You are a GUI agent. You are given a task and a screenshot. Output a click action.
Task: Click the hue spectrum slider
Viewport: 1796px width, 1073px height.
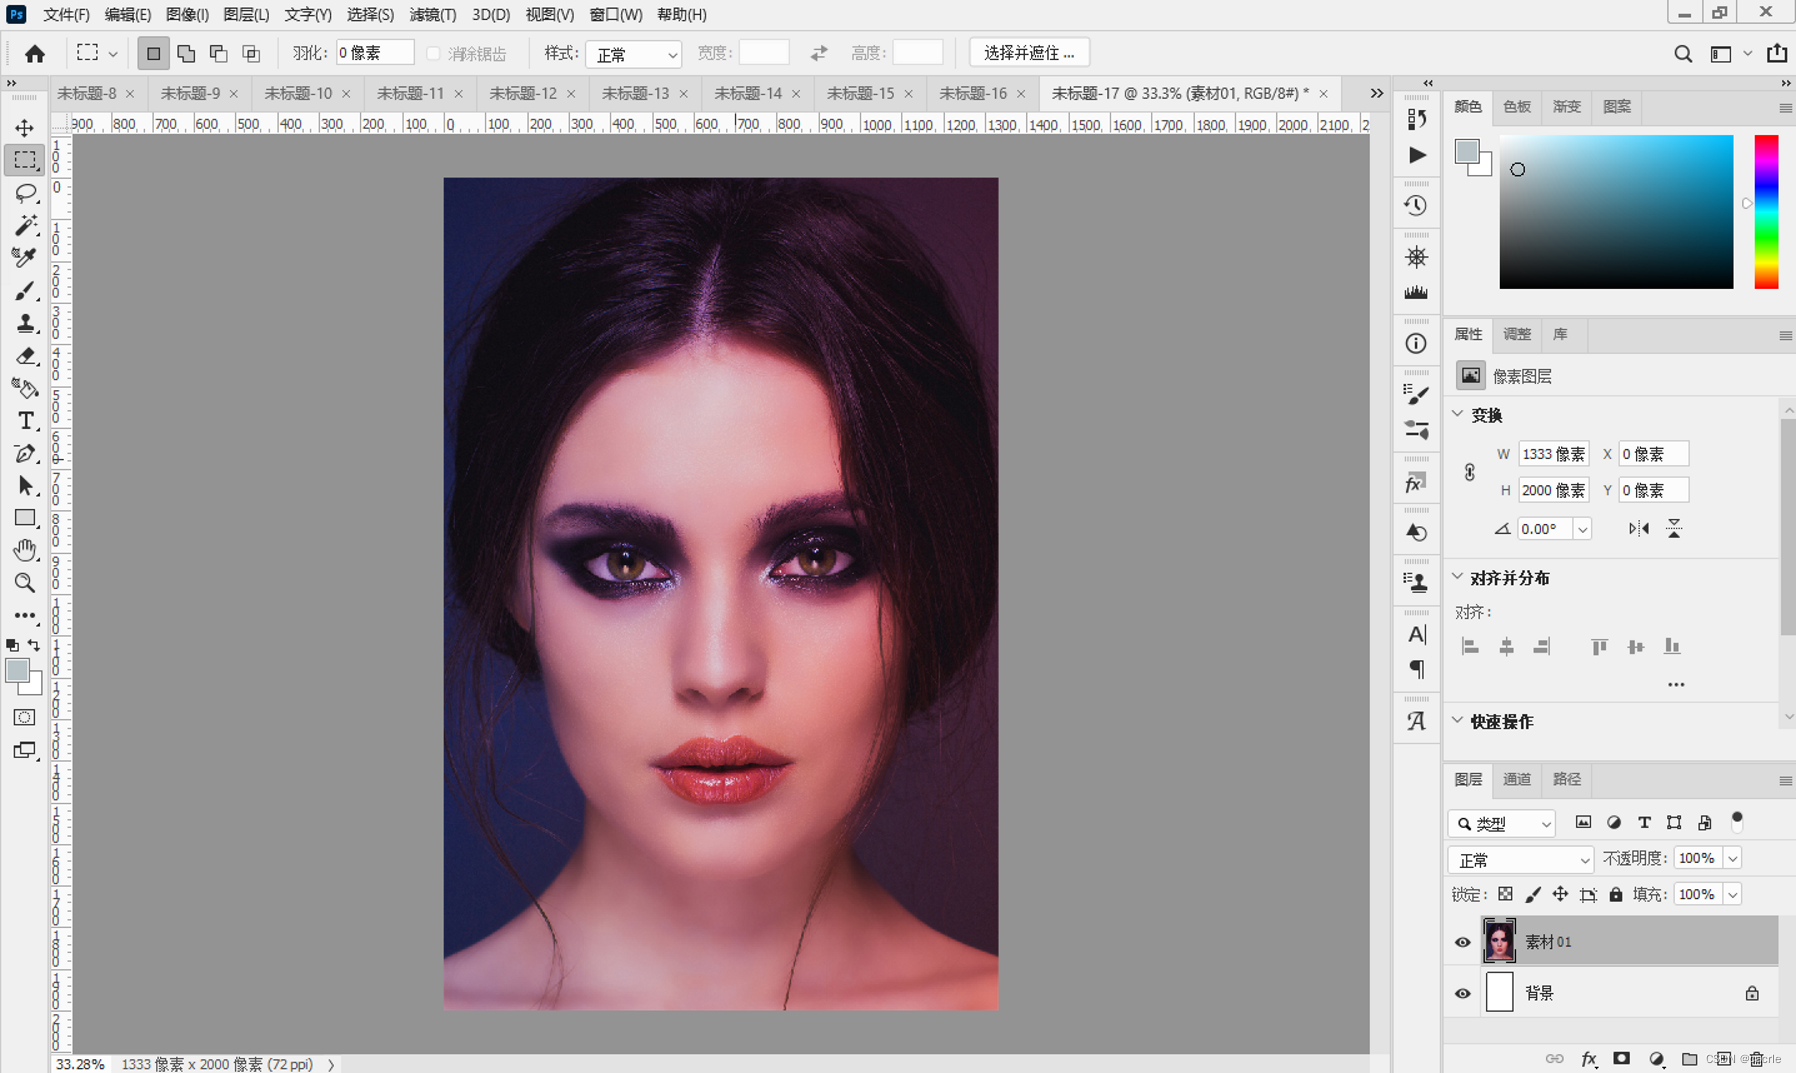coord(1766,212)
